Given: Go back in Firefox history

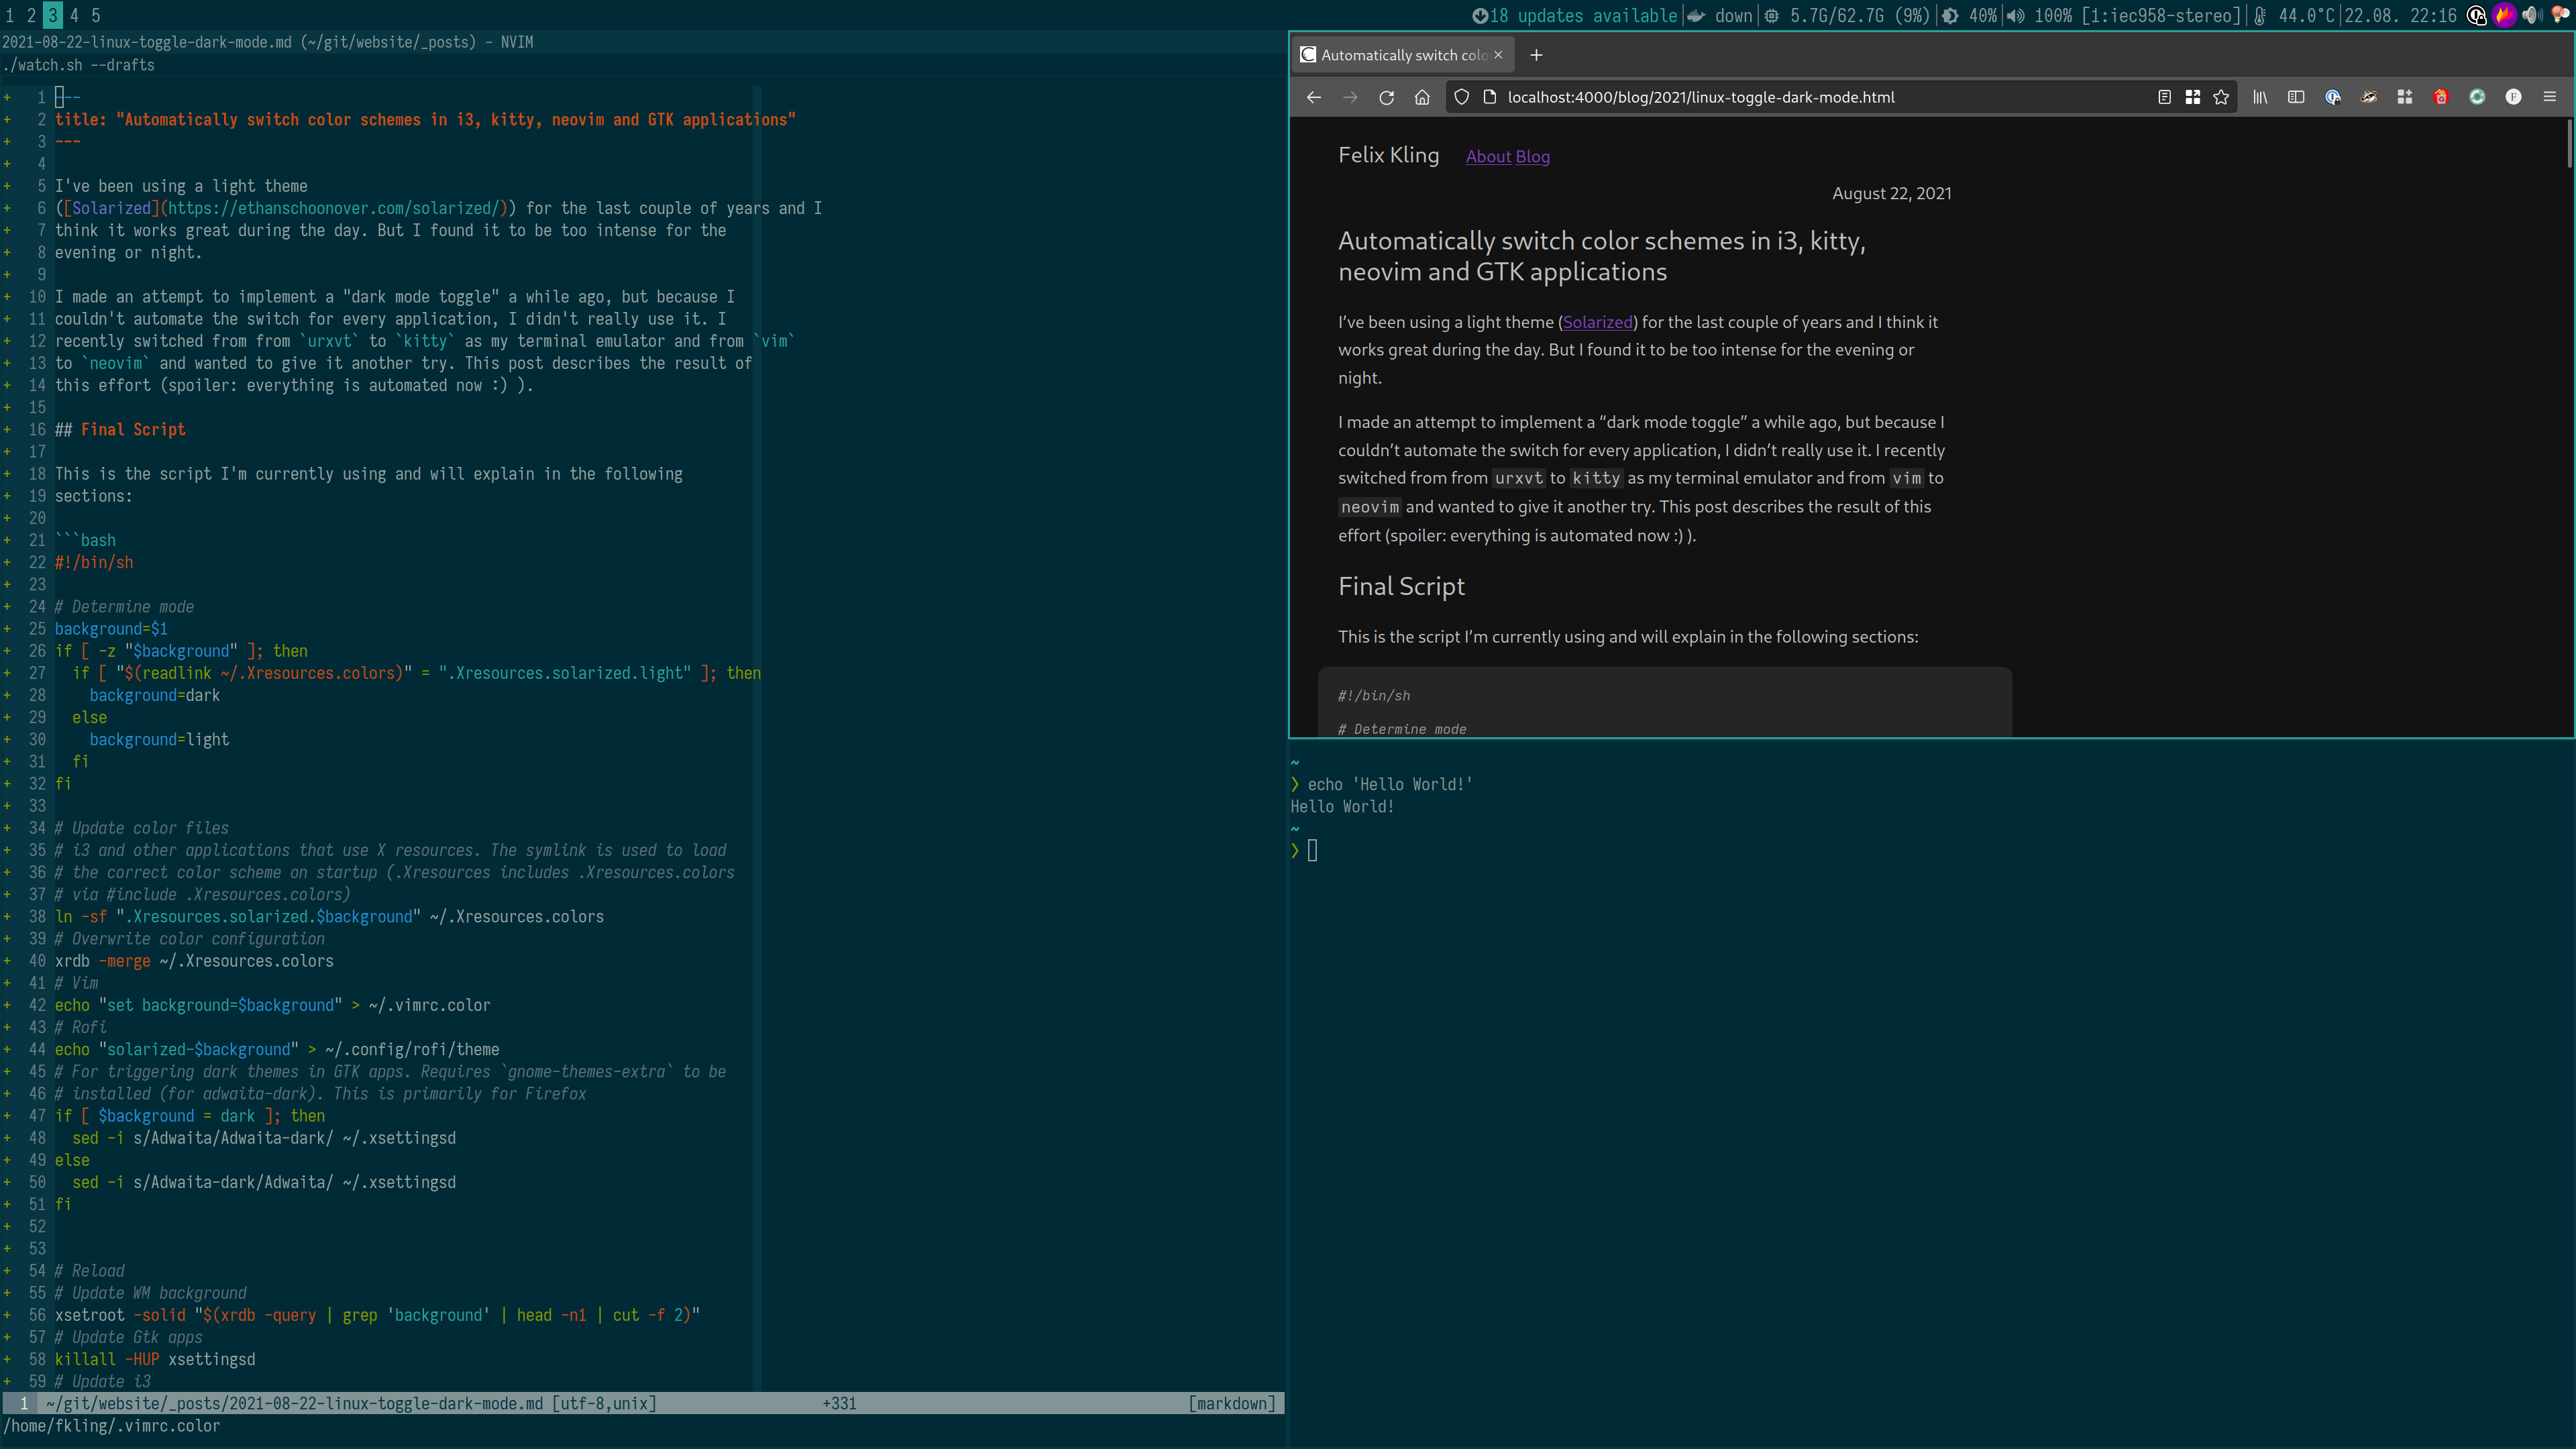Looking at the screenshot, I should coord(1314,97).
